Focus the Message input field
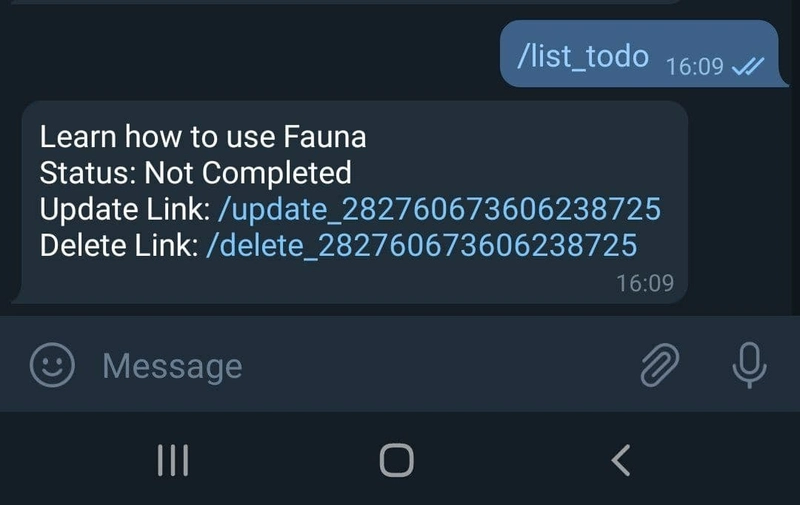Viewport: 800px width, 505px height. coord(357,365)
